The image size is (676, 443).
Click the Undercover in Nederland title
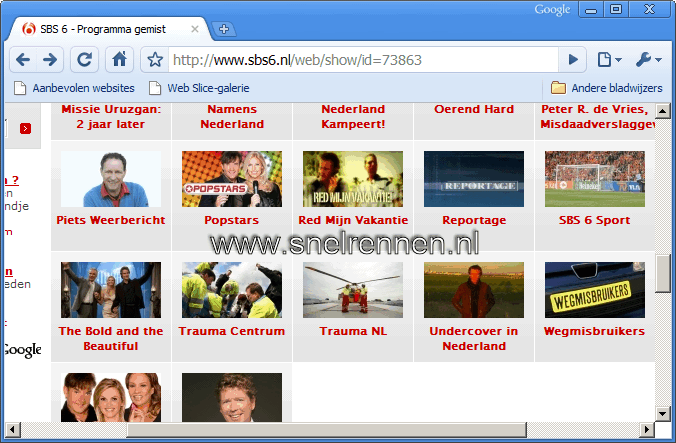(474, 339)
